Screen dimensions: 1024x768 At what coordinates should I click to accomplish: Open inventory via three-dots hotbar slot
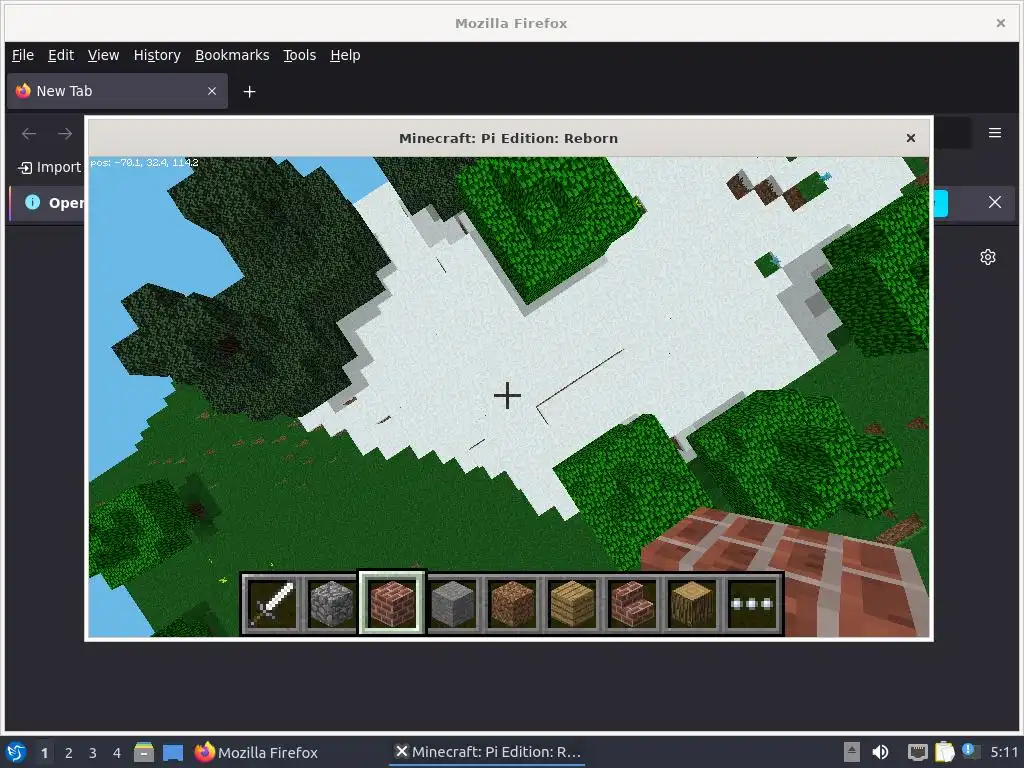(752, 603)
